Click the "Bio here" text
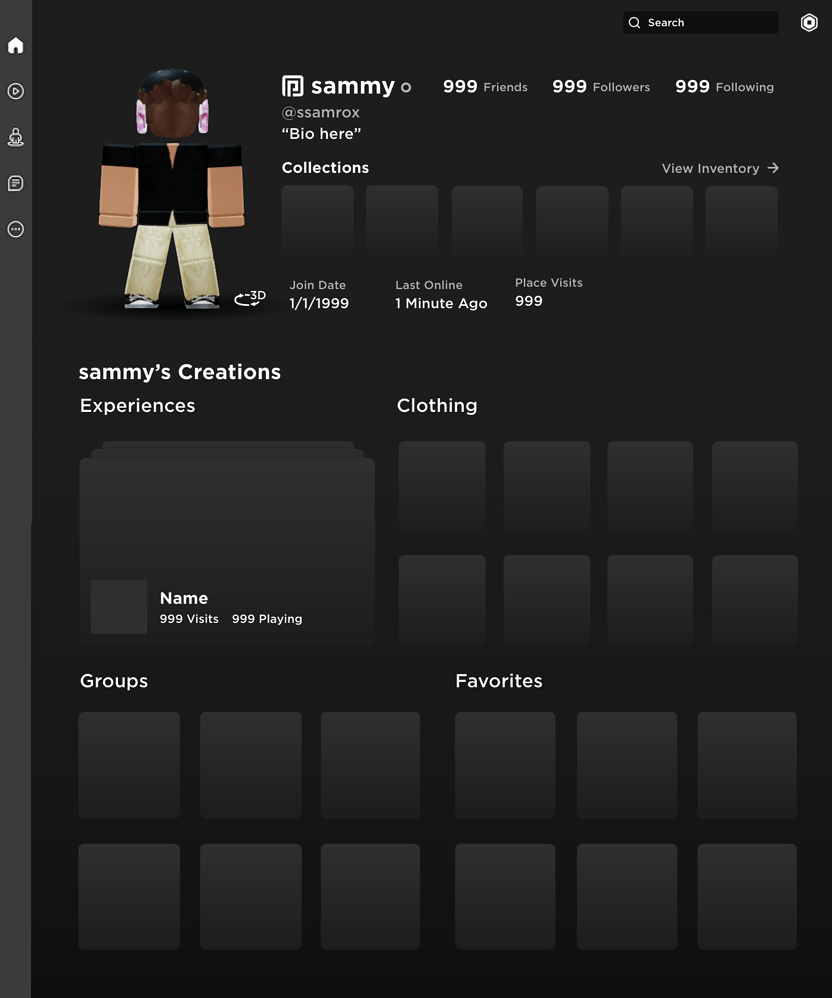The image size is (832, 998). tap(321, 134)
